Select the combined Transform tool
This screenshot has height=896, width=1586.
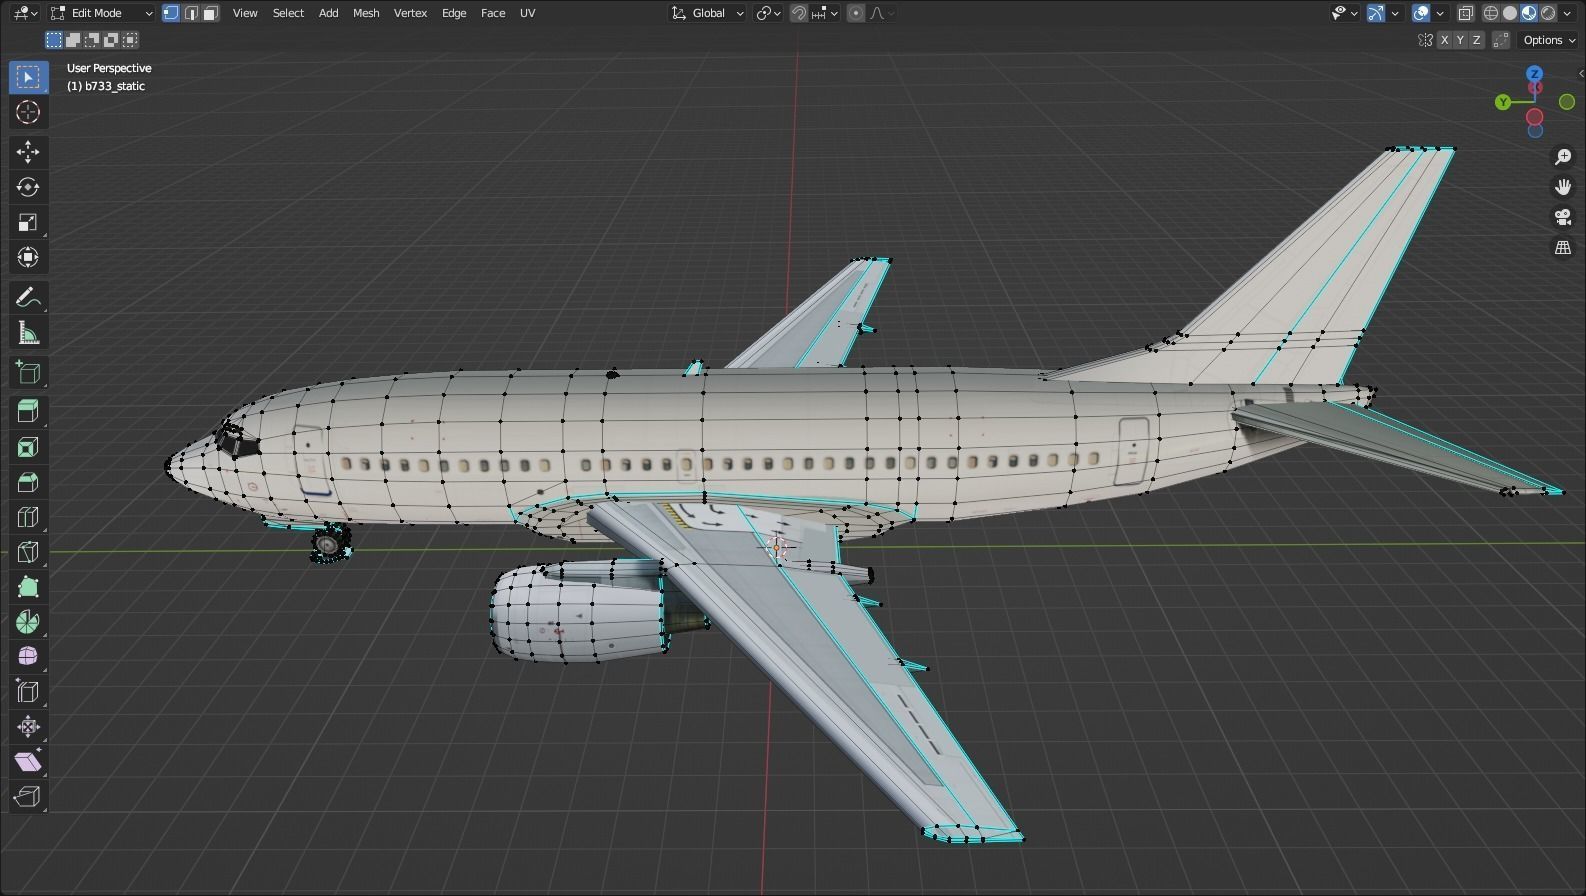click(28, 257)
